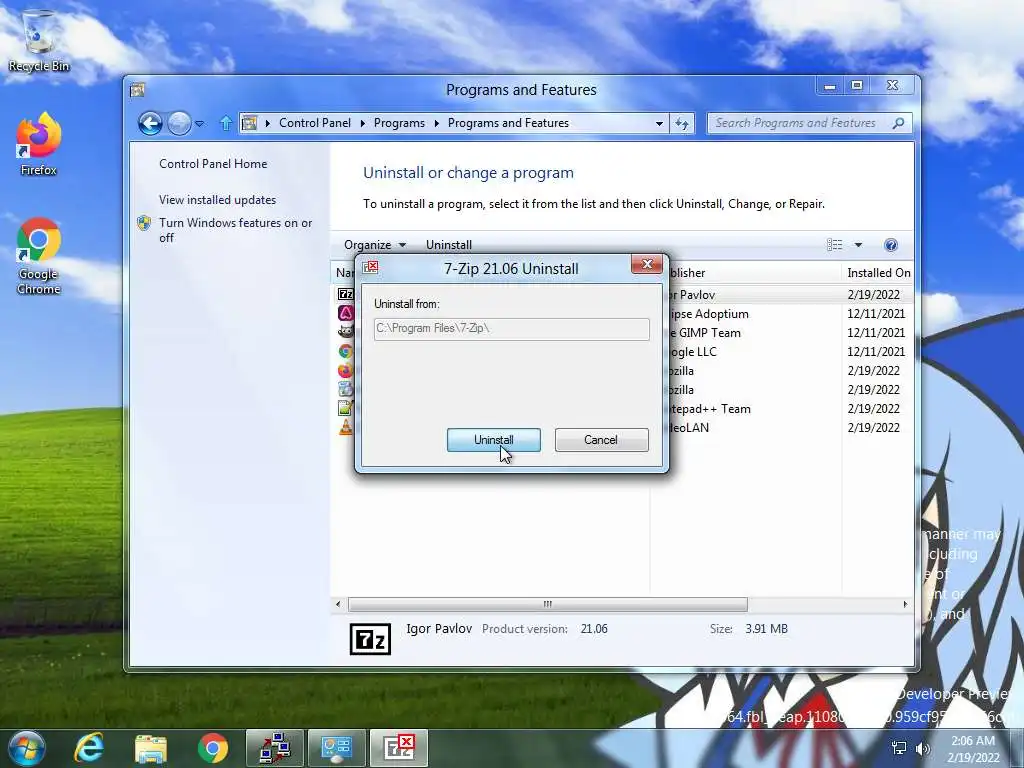Select the Google Chrome list row icon
This screenshot has height=768, width=1024.
pos(345,351)
